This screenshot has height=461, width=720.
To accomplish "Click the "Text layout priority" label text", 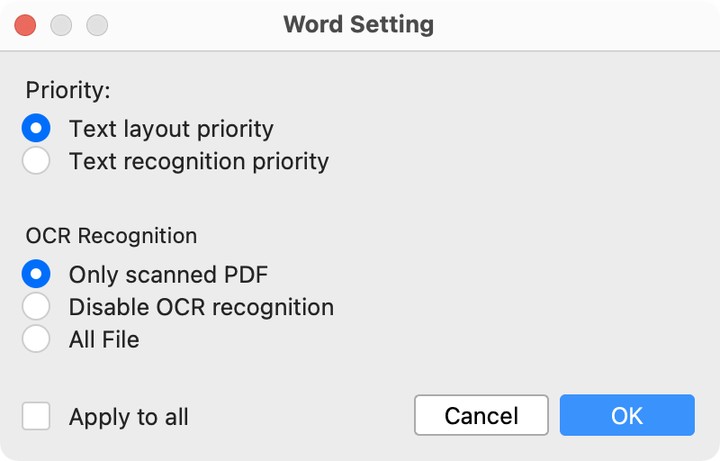I will (171, 128).
